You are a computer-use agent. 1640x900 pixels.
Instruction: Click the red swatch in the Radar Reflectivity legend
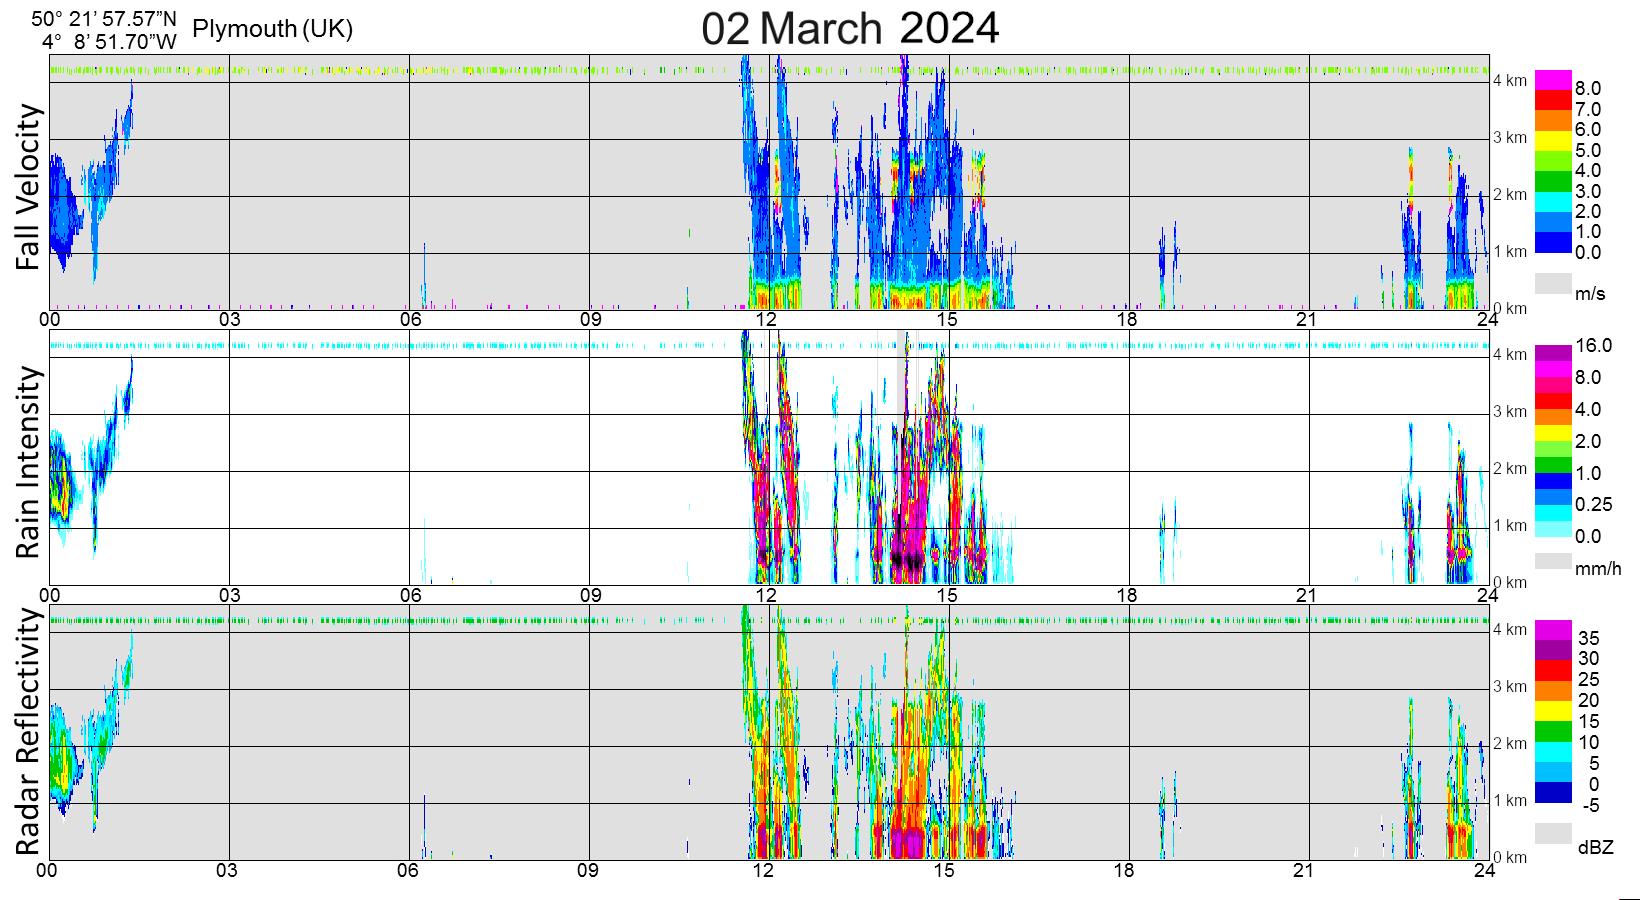1553,671
